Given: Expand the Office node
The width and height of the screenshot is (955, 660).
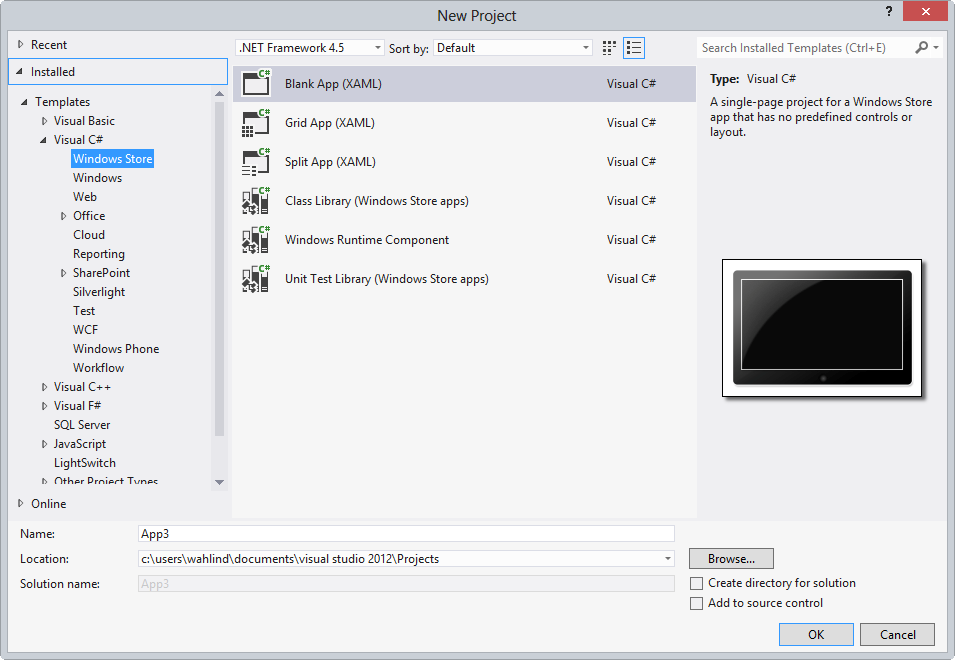Looking at the screenshot, I should pyautogui.click(x=63, y=216).
